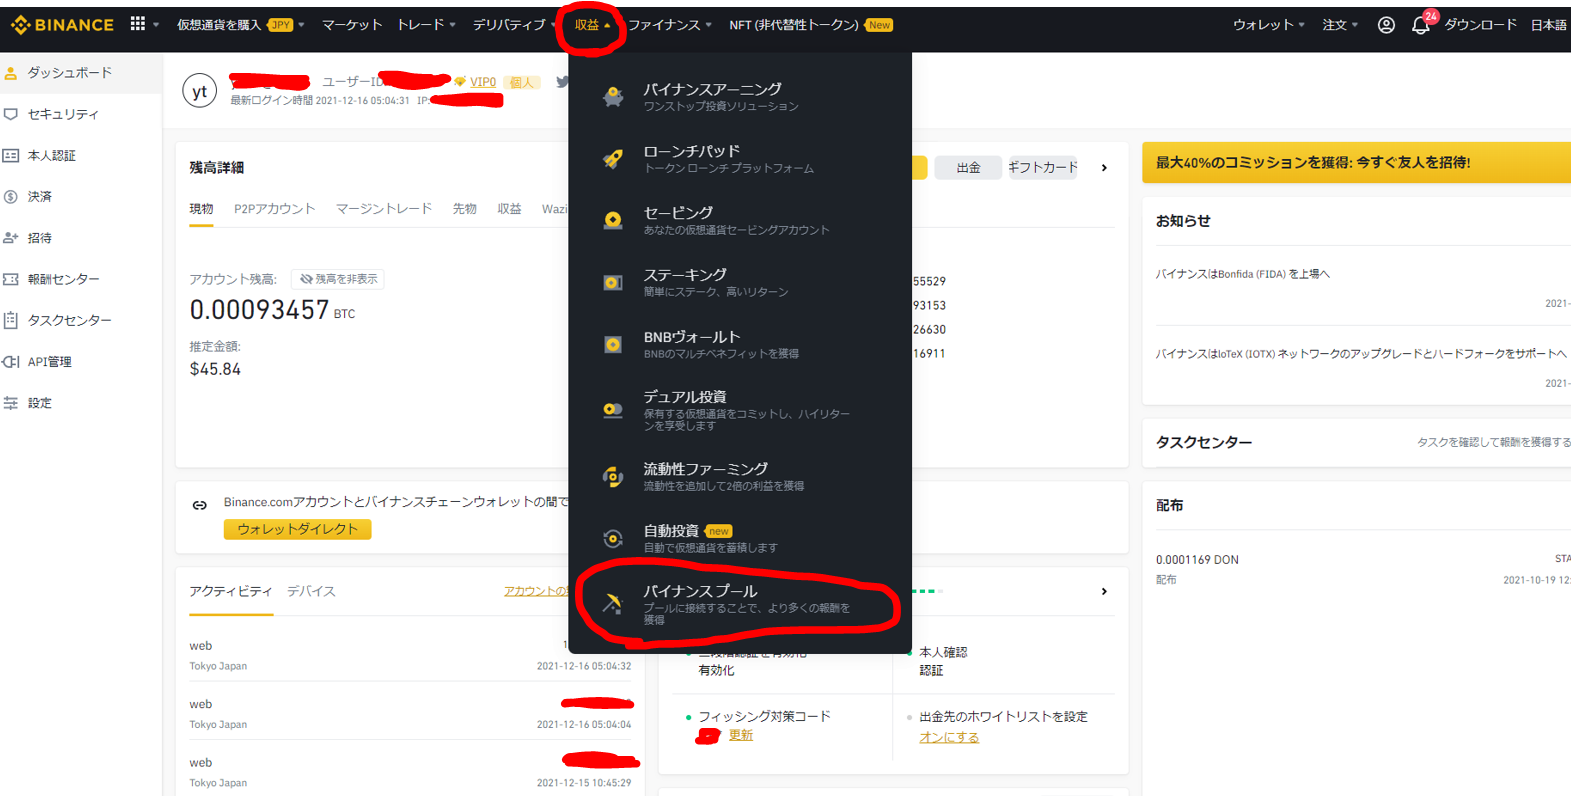1571x796 pixels.
Task: Click arrow next to ギフトカード button
Action: pyautogui.click(x=1104, y=168)
